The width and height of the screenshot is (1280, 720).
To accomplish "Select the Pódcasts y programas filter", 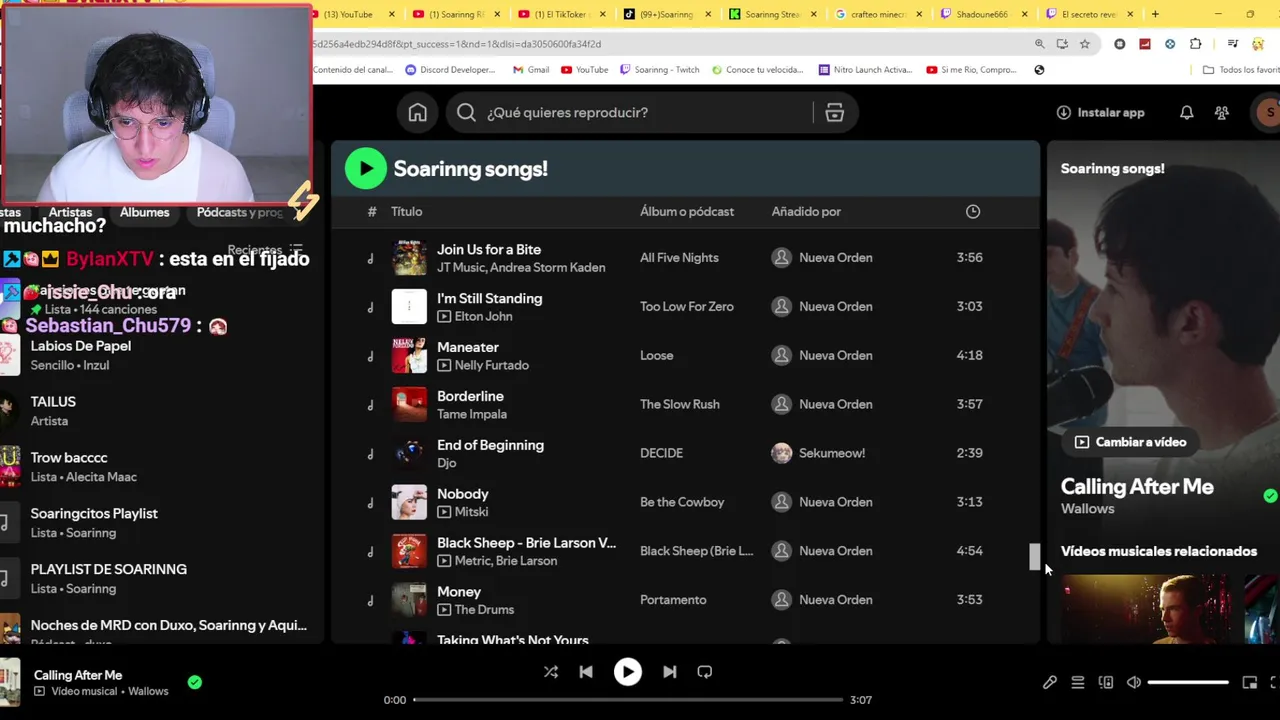I will click(x=241, y=212).
